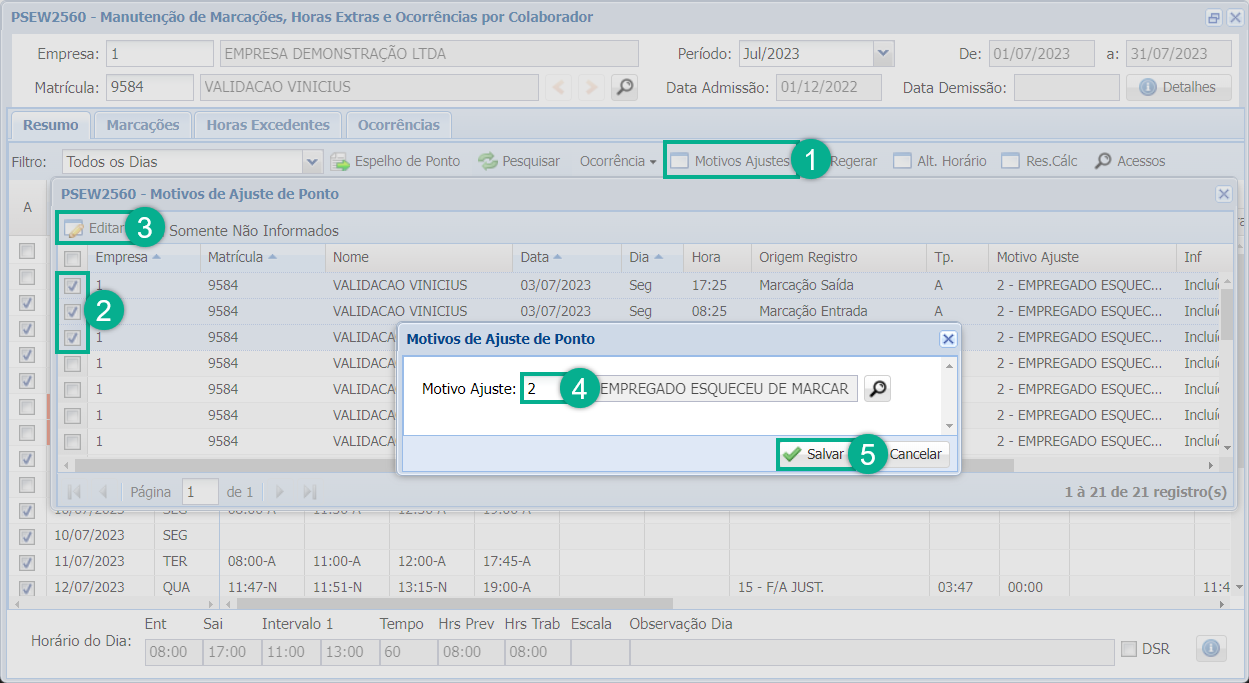Click the employee search magnifier icon
The image size is (1249, 683).
tap(624, 87)
